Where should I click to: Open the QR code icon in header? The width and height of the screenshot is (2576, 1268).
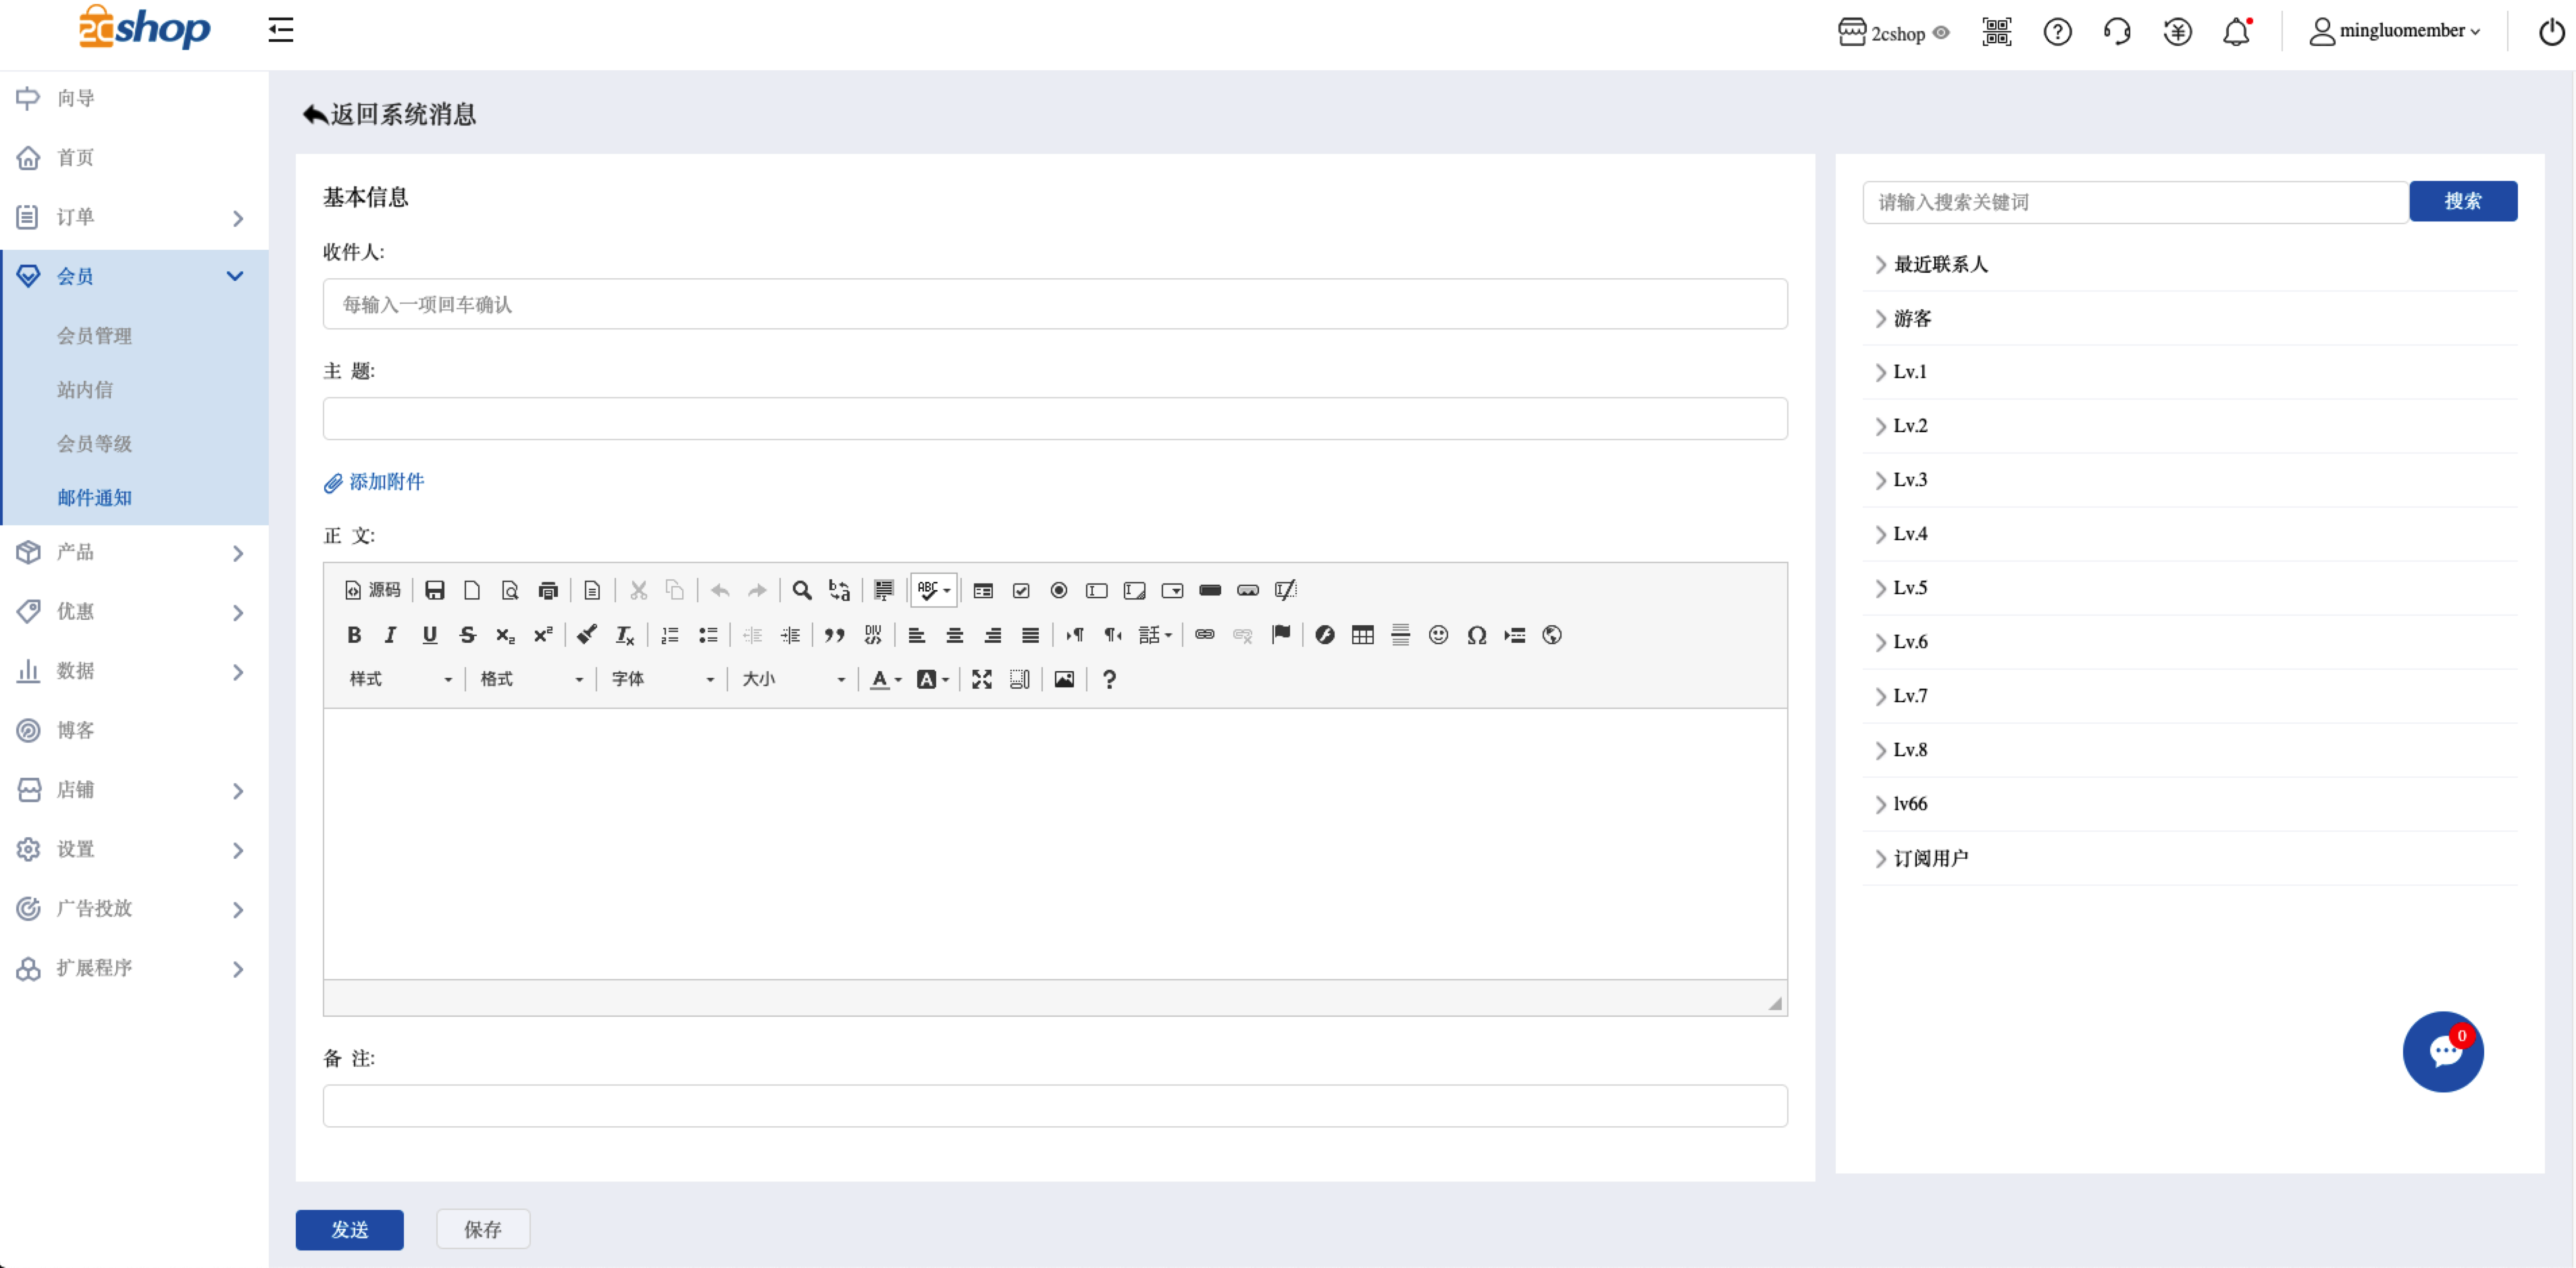tap(1996, 32)
